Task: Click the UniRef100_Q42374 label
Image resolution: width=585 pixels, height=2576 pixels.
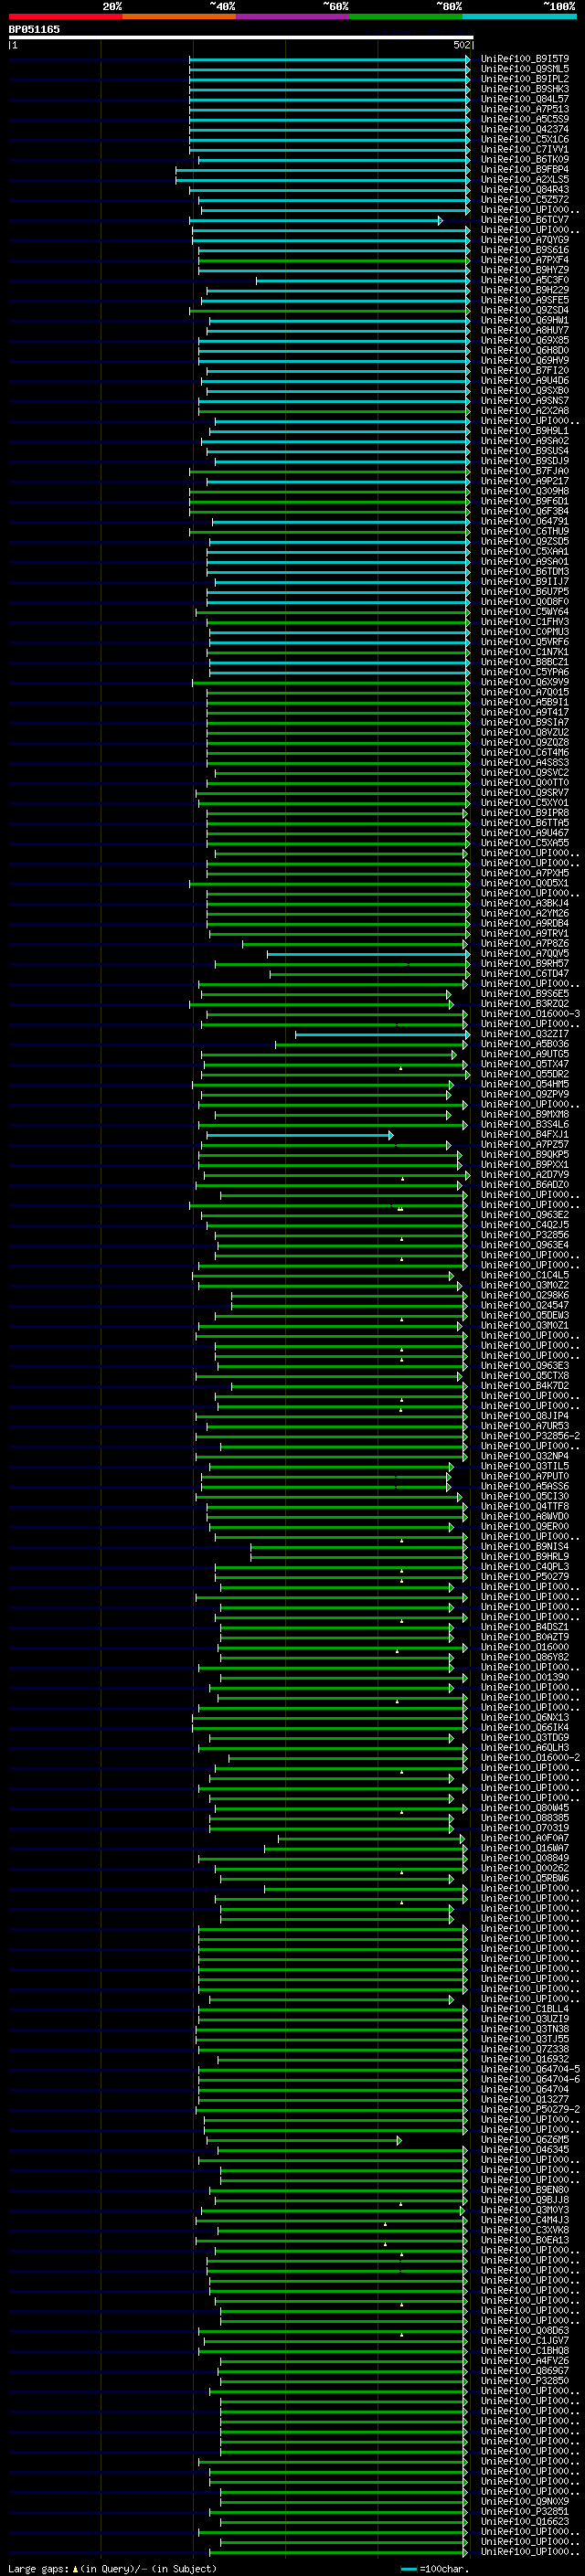Action: tap(525, 129)
